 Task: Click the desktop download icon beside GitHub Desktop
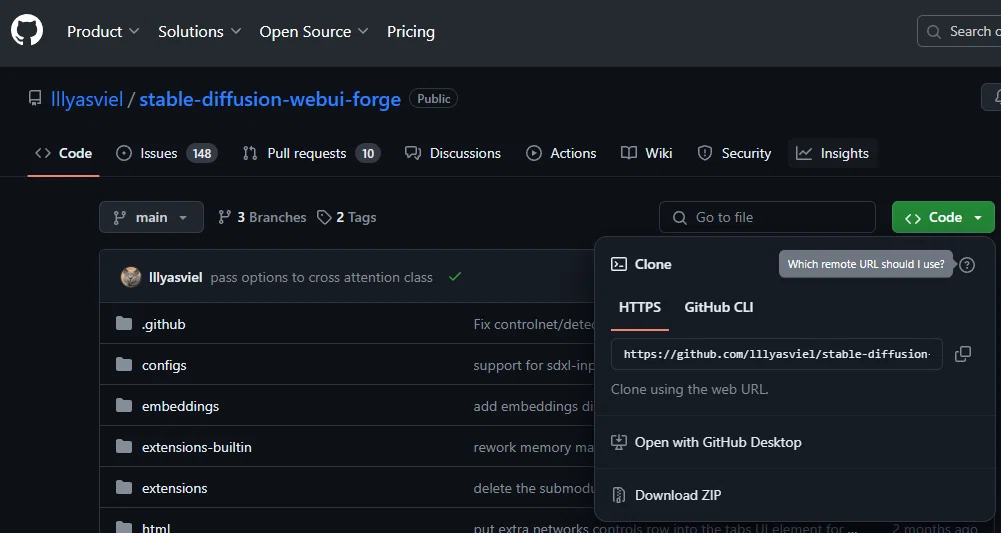(x=619, y=442)
